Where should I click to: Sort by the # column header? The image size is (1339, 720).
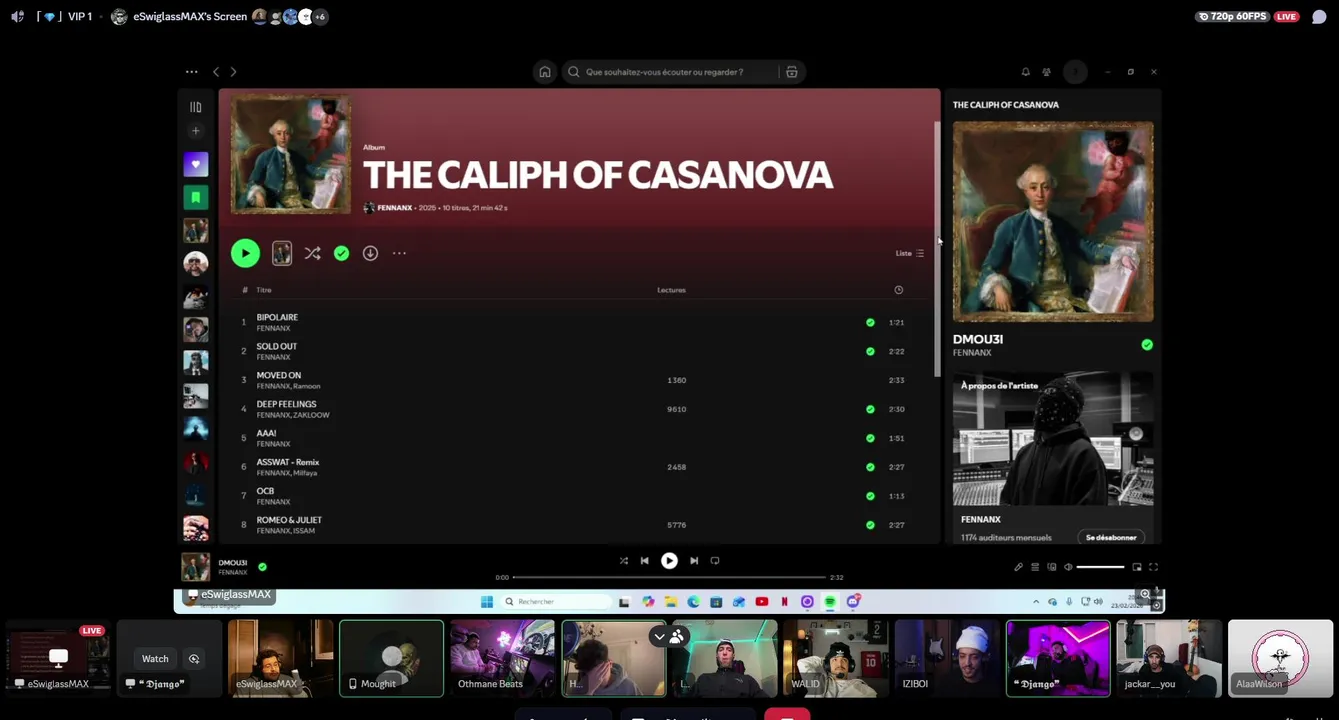[x=244, y=290]
